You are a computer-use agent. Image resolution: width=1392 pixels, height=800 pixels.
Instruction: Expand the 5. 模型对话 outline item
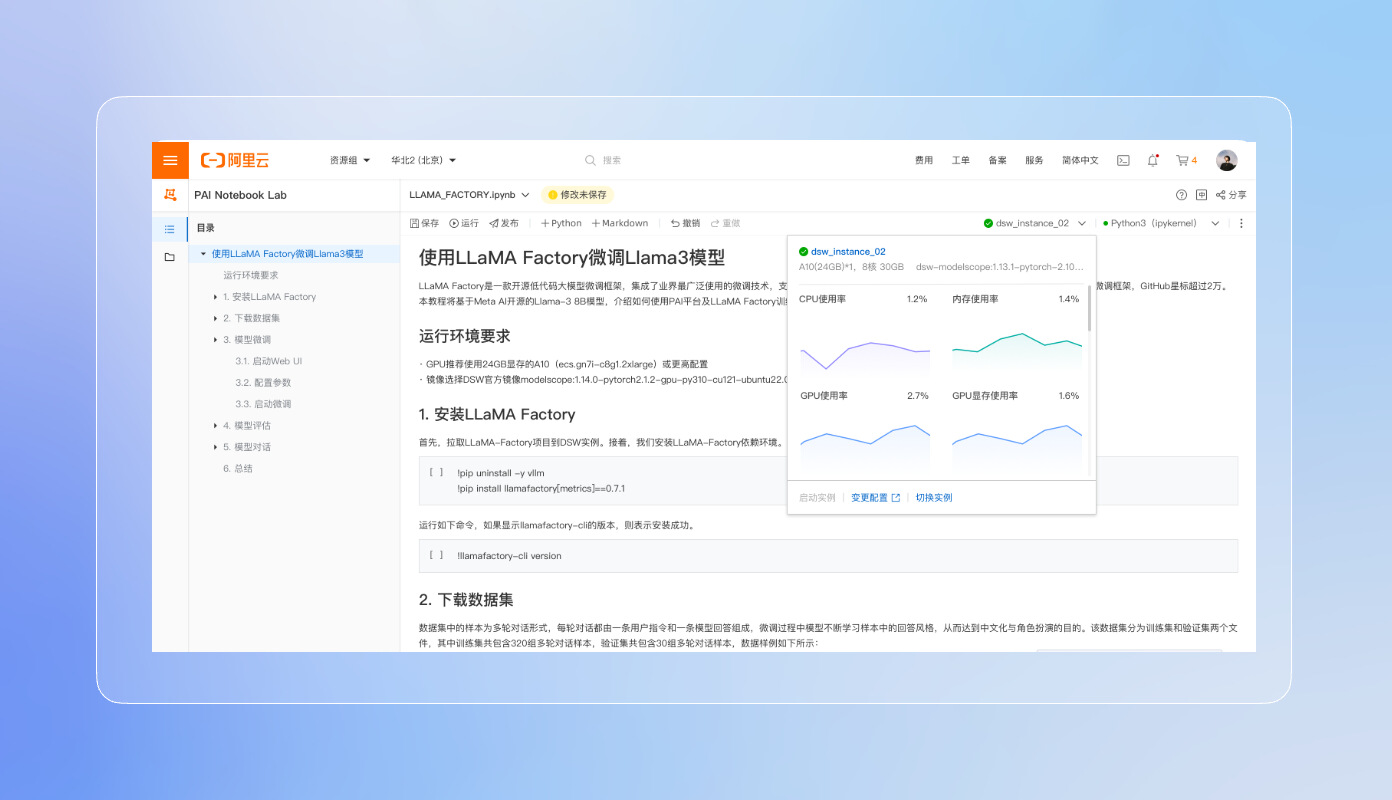(215, 447)
